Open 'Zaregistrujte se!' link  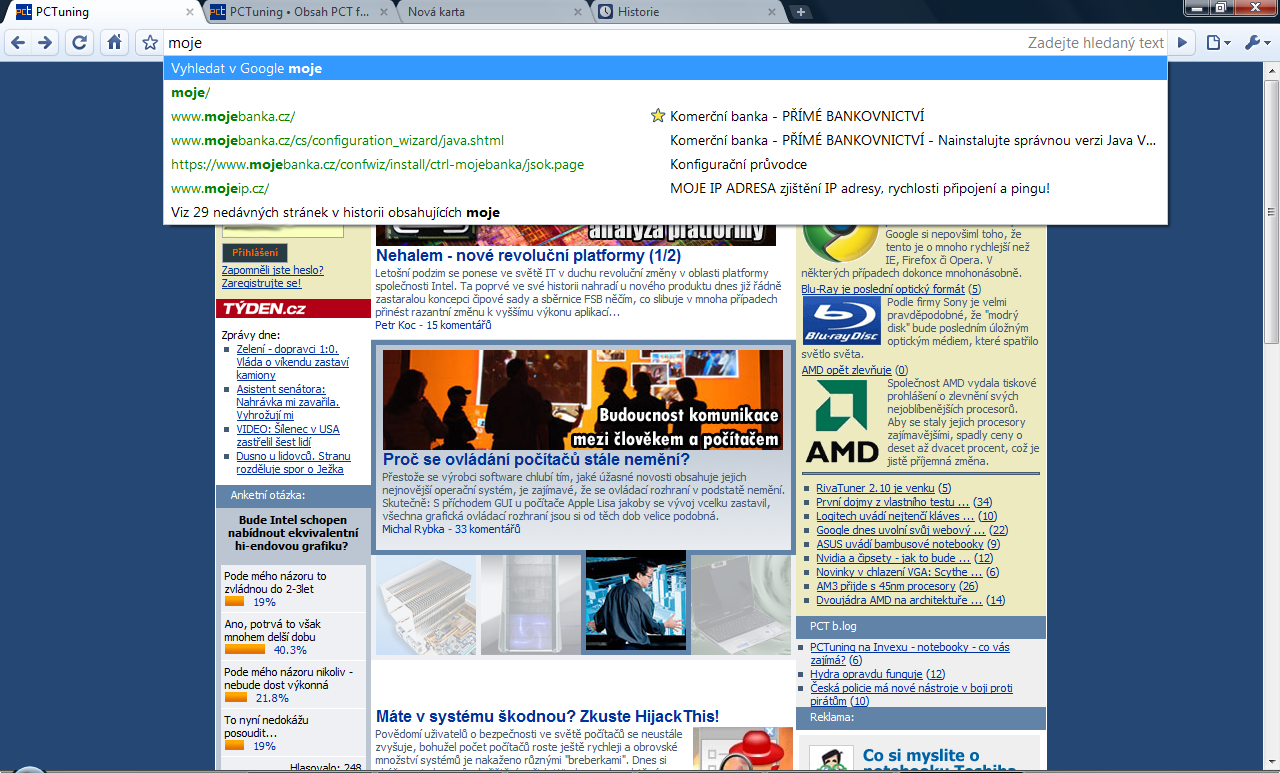tap(261, 283)
